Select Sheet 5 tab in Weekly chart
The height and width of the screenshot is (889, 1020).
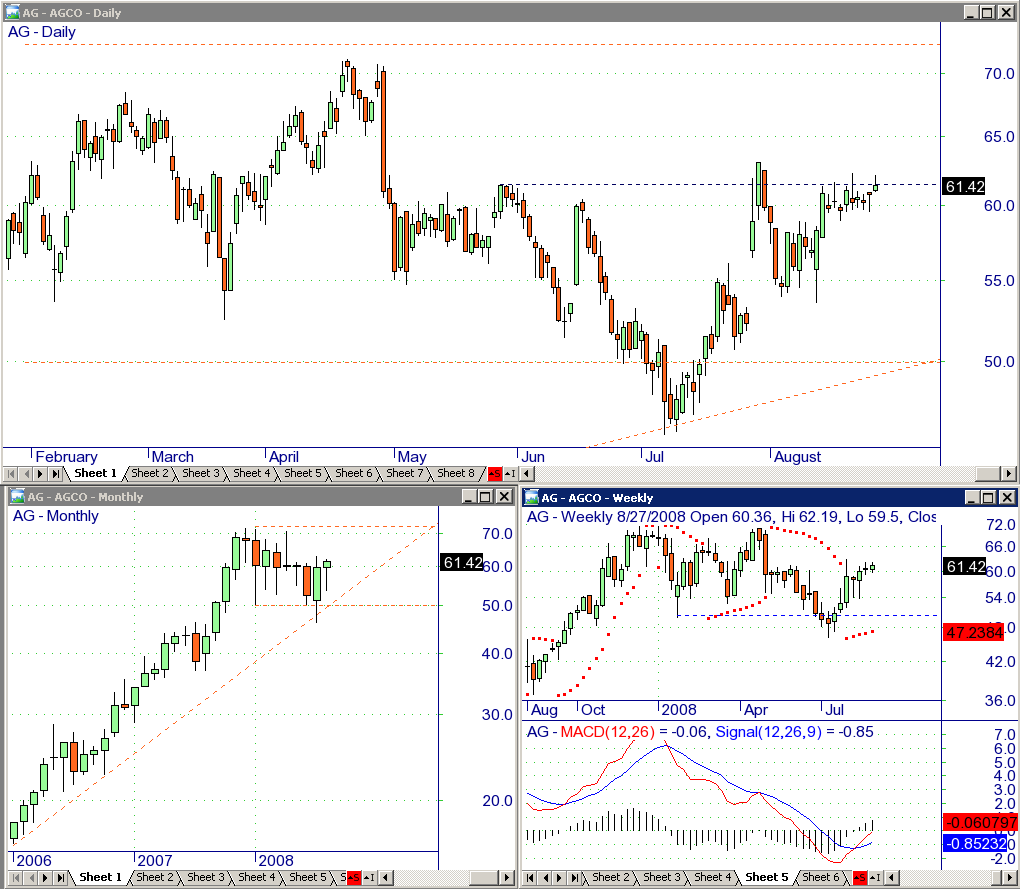coord(766,877)
